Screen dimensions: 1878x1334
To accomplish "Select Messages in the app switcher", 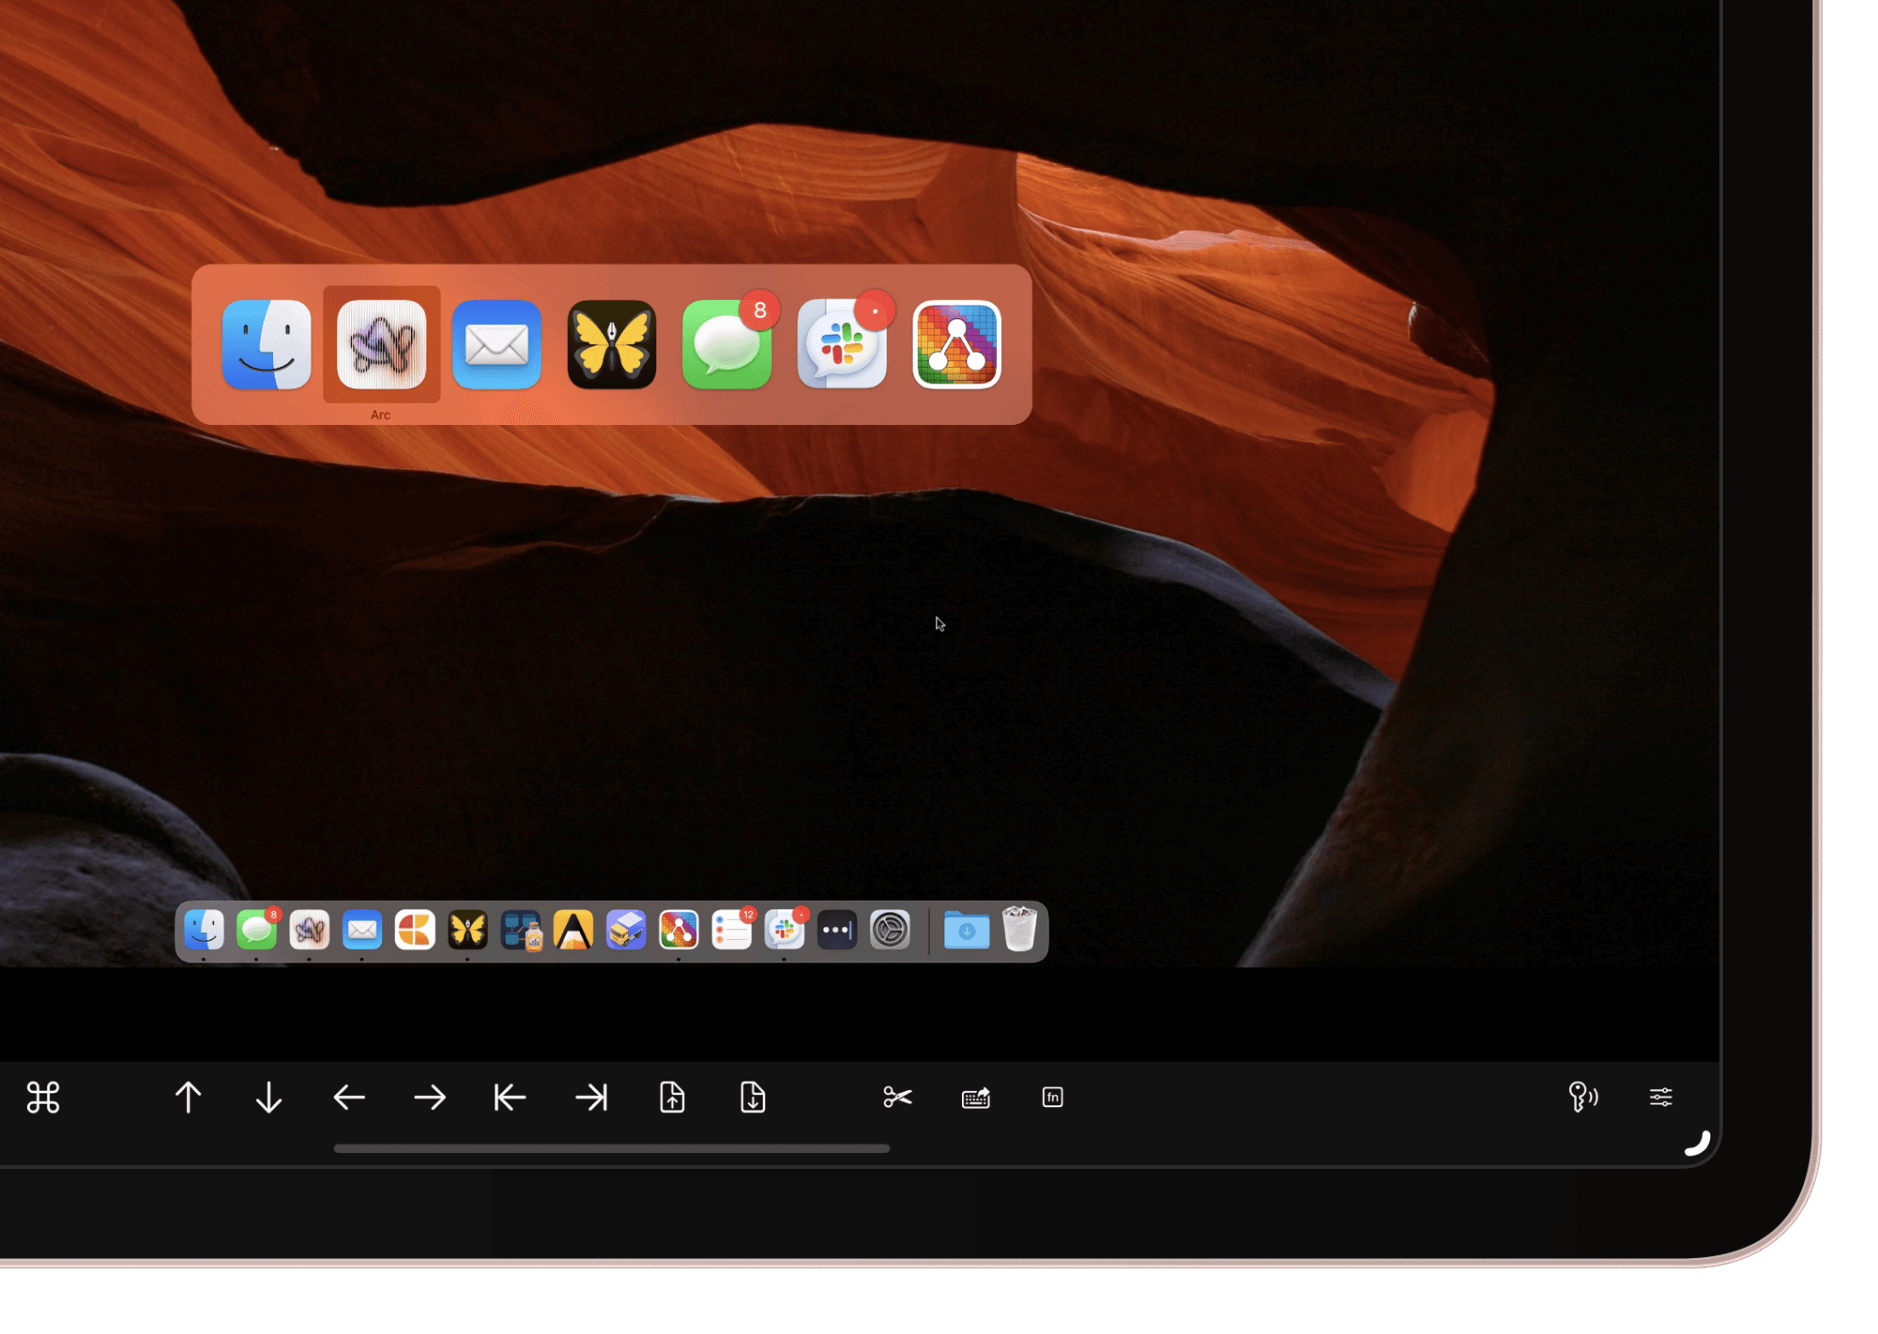I will pos(727,345).
